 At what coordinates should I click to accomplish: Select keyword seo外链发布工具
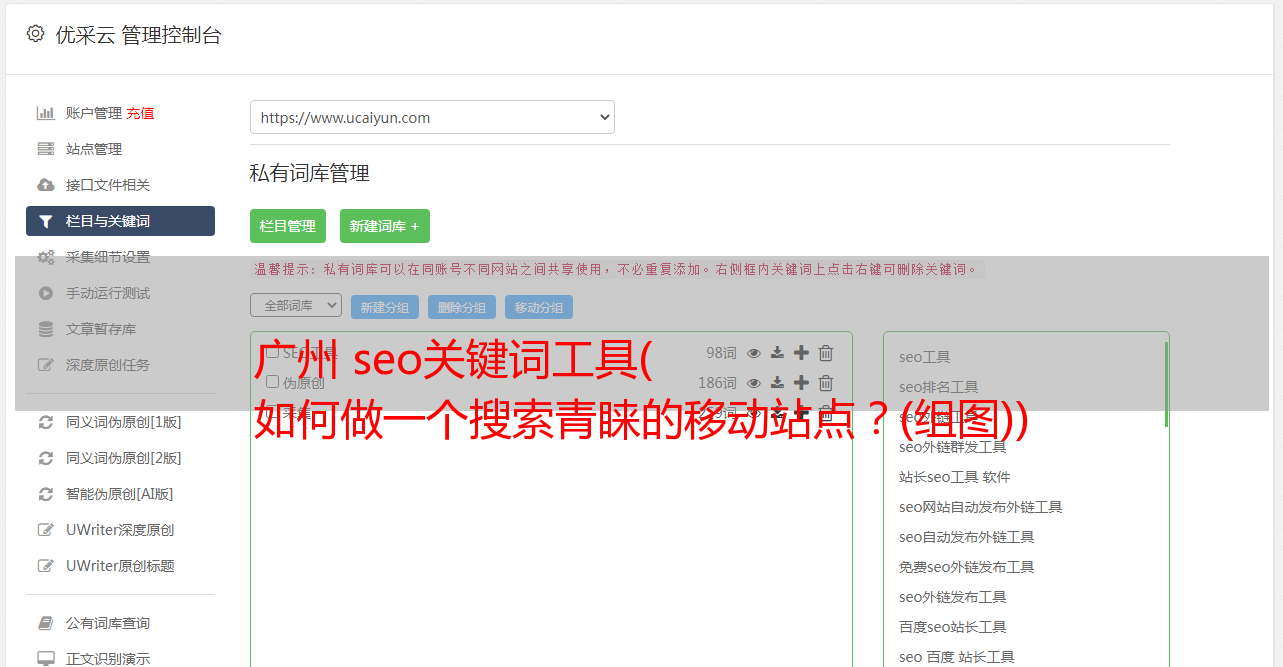click(x=953, y=597)
